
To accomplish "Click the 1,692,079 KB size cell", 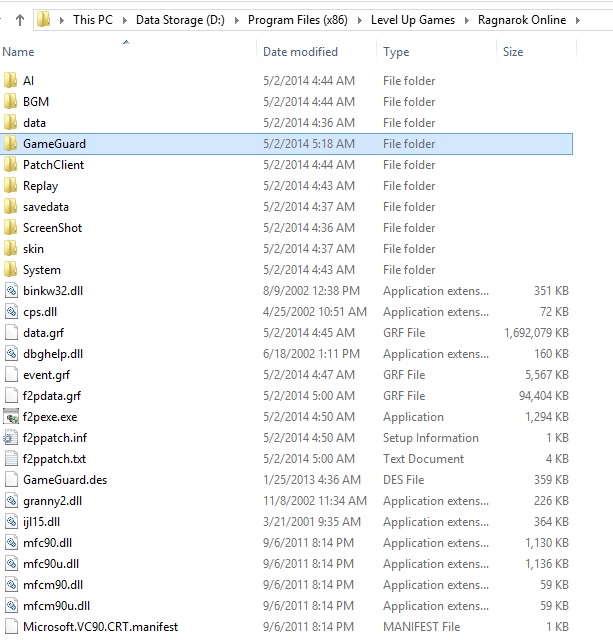I will [x=536, y=333].
